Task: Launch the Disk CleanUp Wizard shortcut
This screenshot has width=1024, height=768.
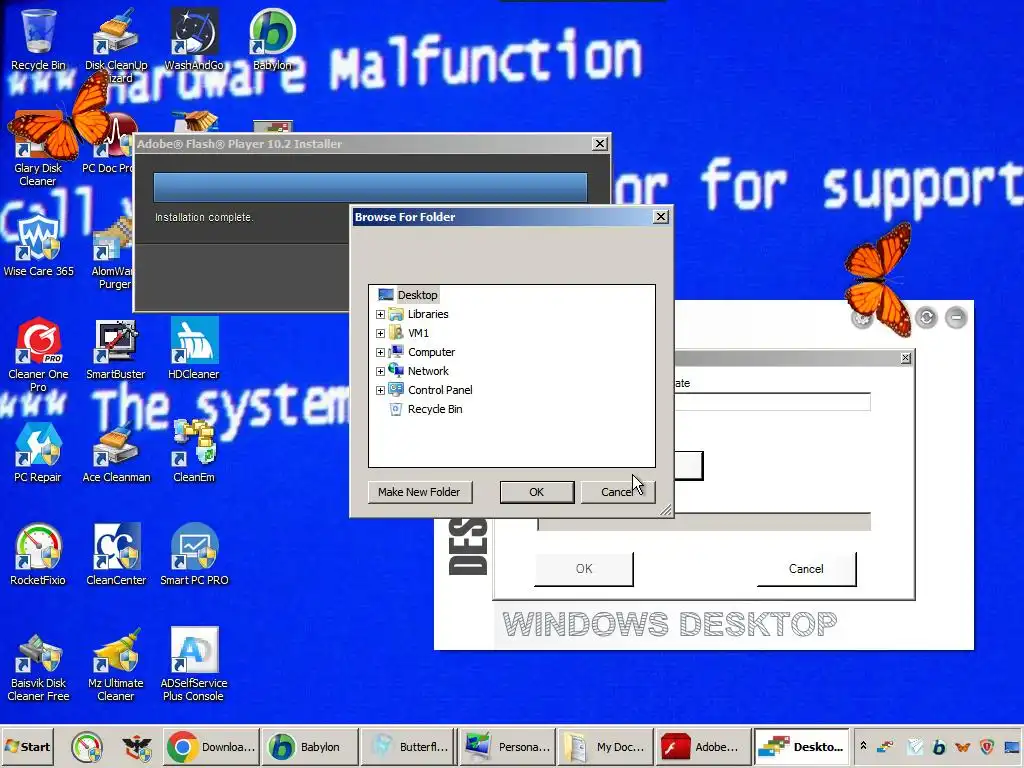Action: pos(116,44)
